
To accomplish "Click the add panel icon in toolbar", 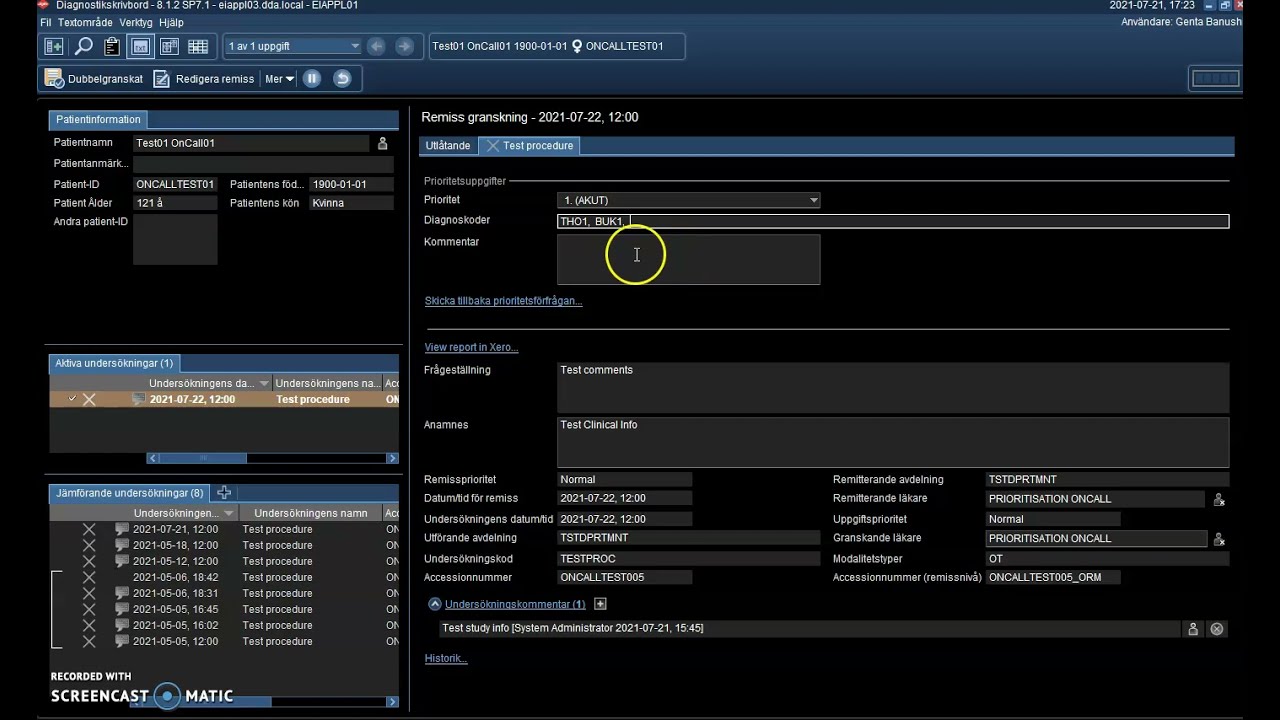I will pyautogui.click(x=54, y=46).
